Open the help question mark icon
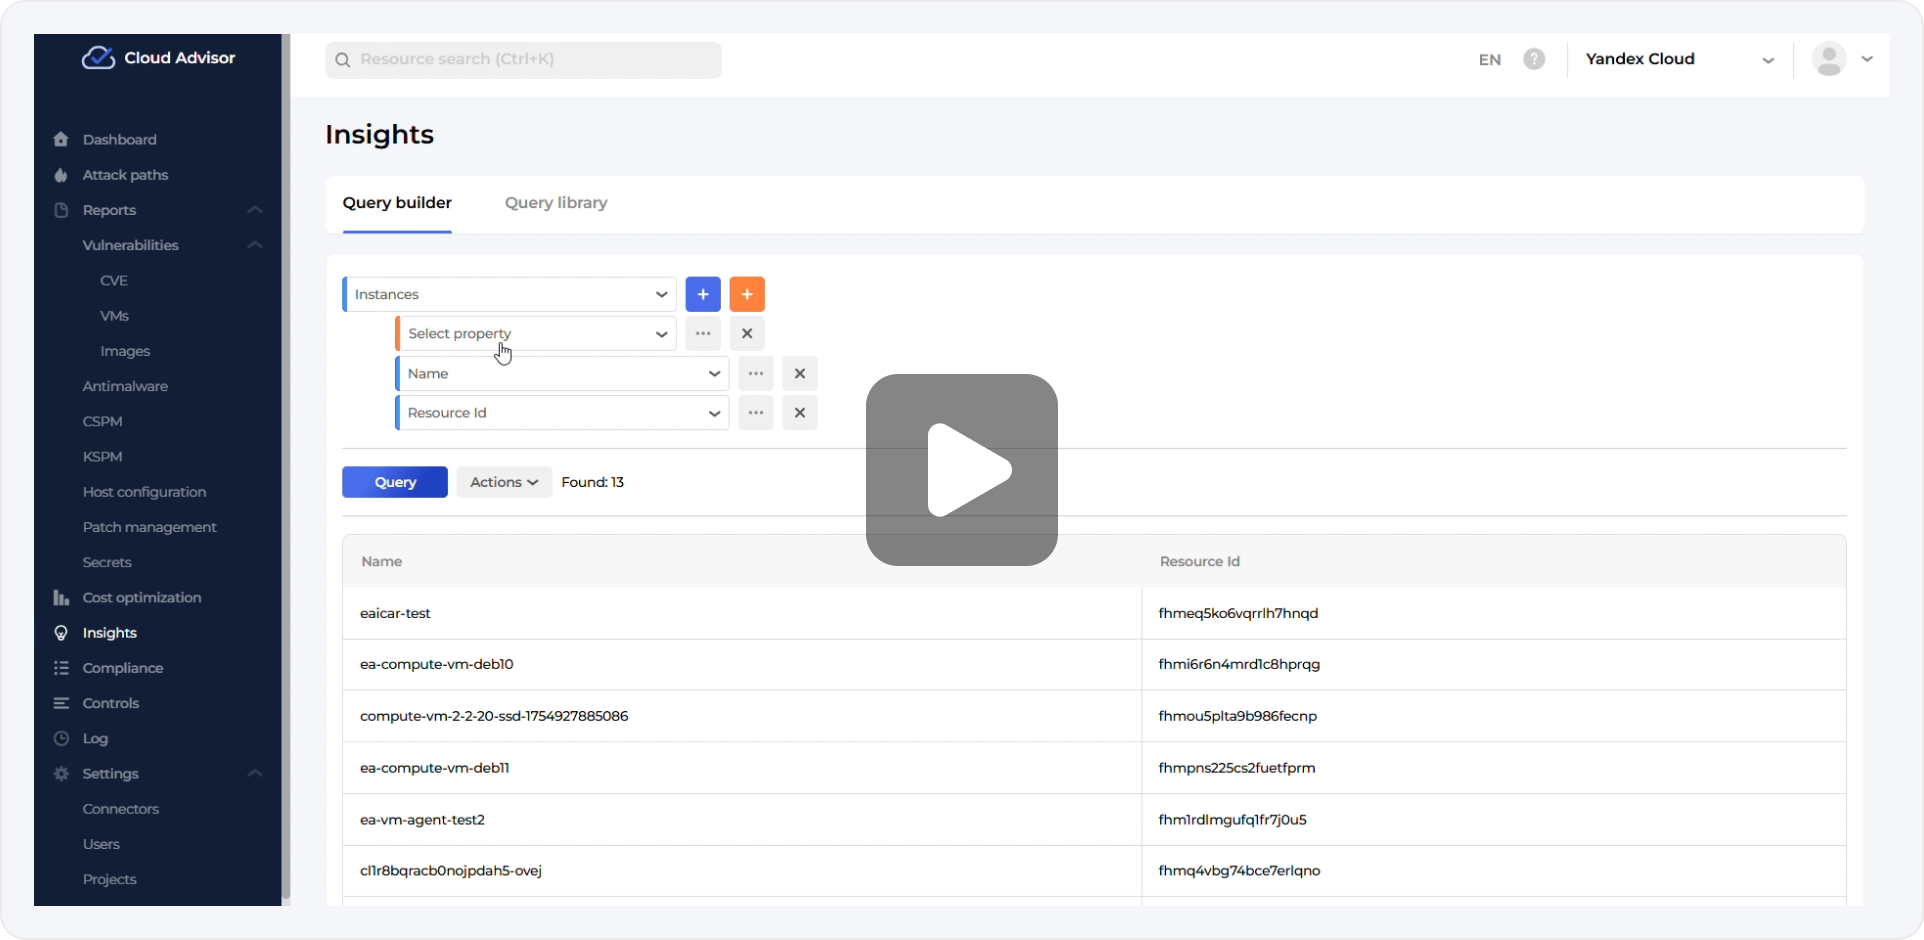The width and height of the screenshot is (1924, 940). point(1534,59)
